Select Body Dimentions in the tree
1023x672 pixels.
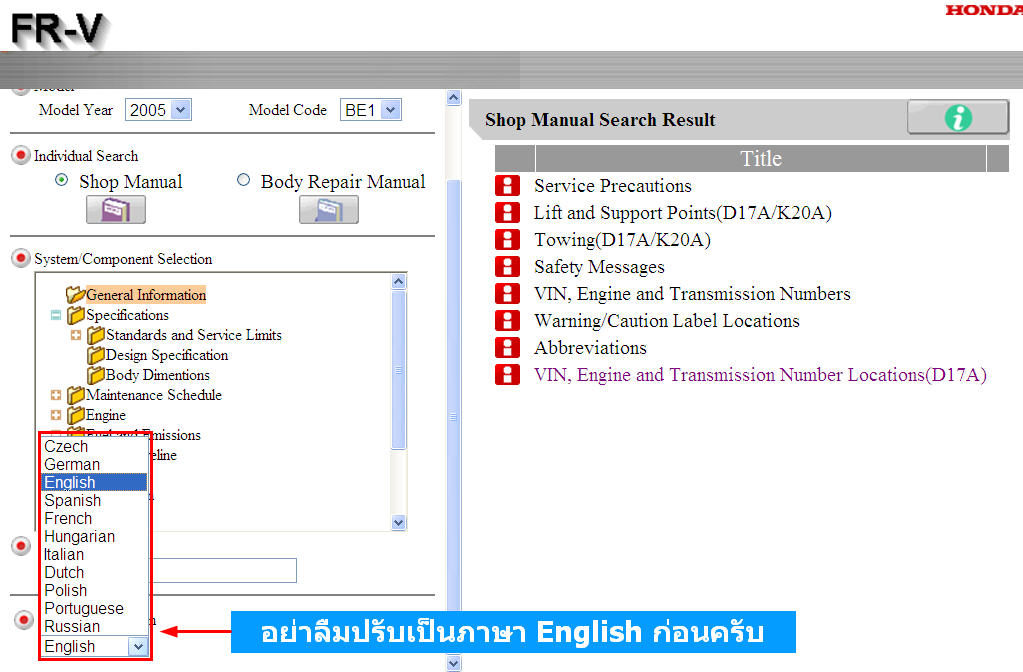pyautogui.click(x=158, y=375)
